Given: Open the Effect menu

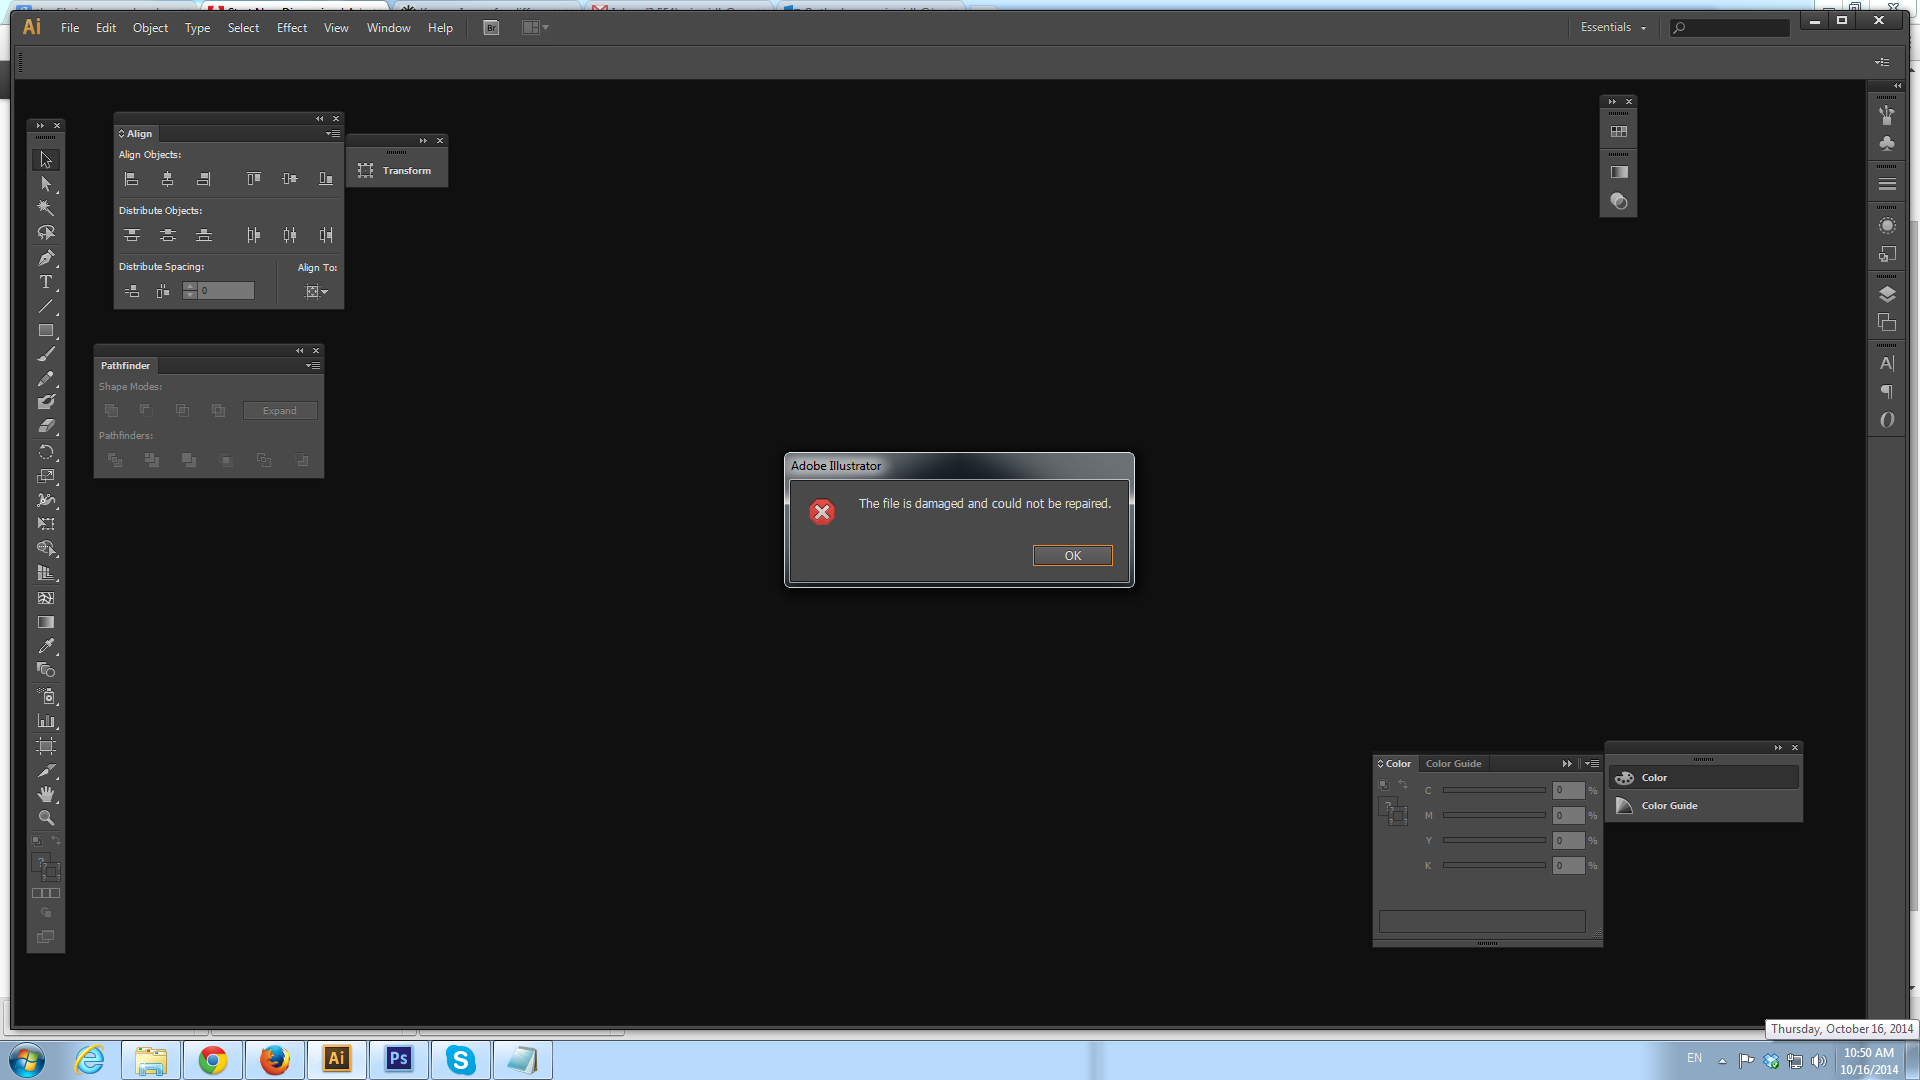Looking at the screenshot, I should pos(290,28).
